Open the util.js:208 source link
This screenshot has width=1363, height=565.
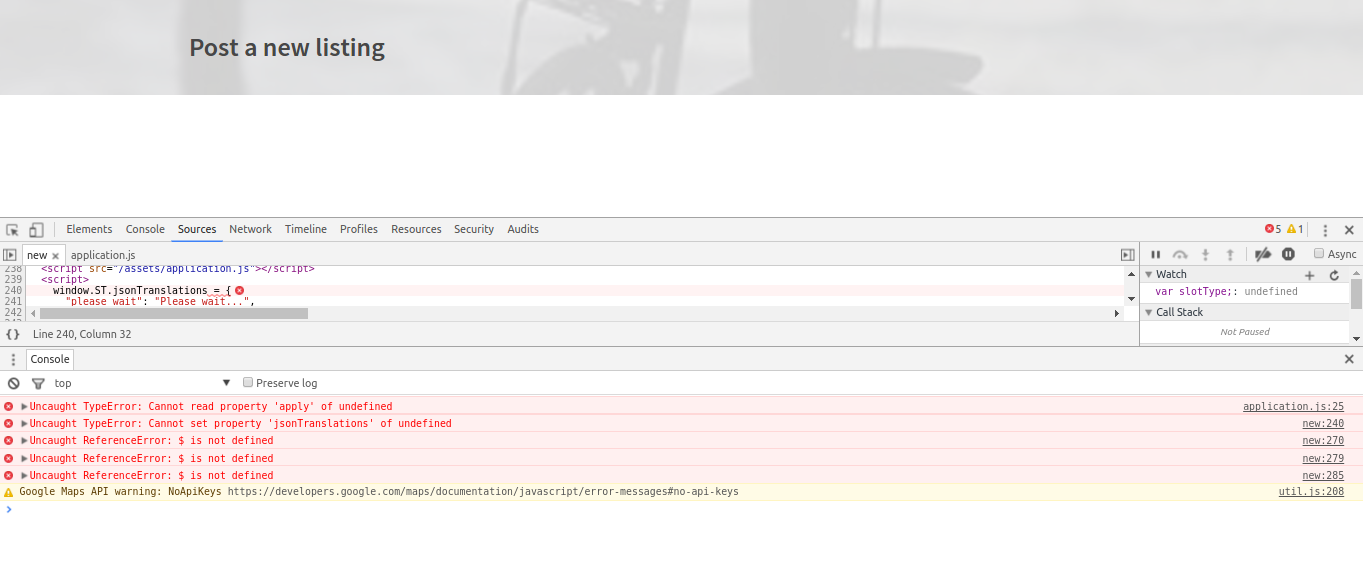tap(1311, 492)
